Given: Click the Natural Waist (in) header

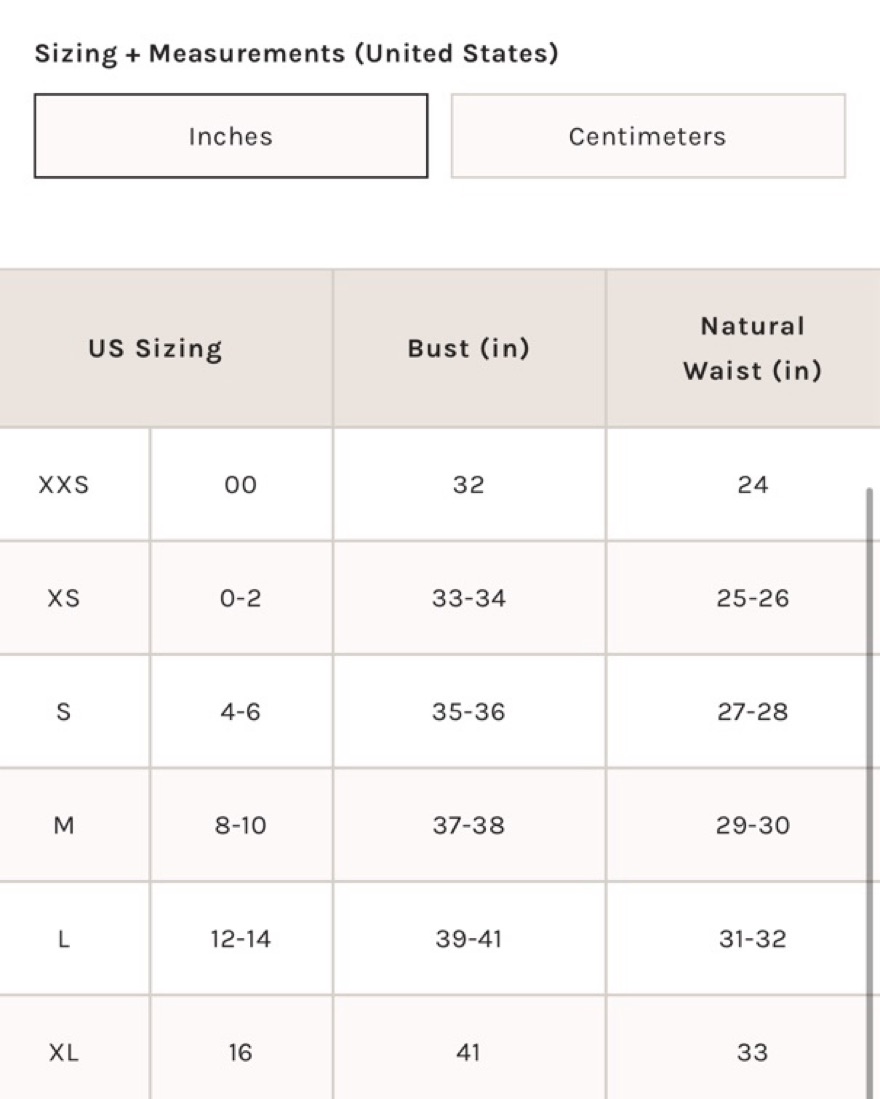Looking at the screenshot, I should pos(752,348).
